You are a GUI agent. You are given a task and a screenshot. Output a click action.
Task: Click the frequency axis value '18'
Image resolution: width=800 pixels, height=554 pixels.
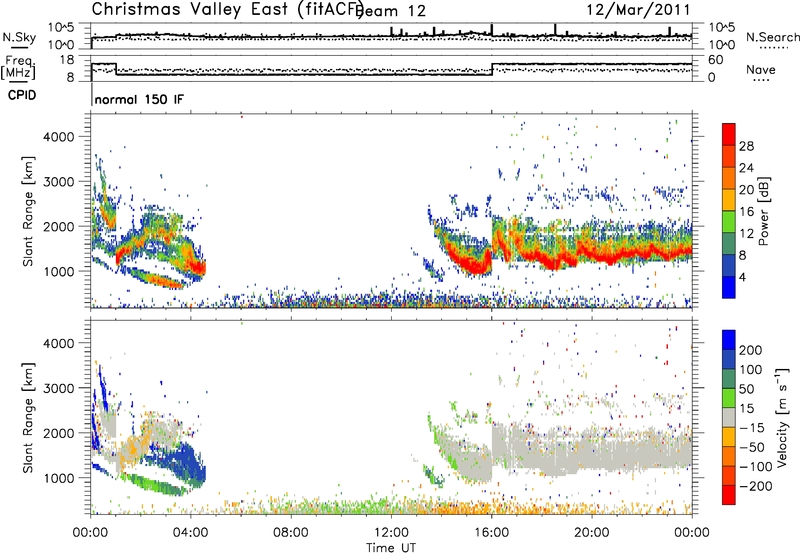tap(67, 60)
